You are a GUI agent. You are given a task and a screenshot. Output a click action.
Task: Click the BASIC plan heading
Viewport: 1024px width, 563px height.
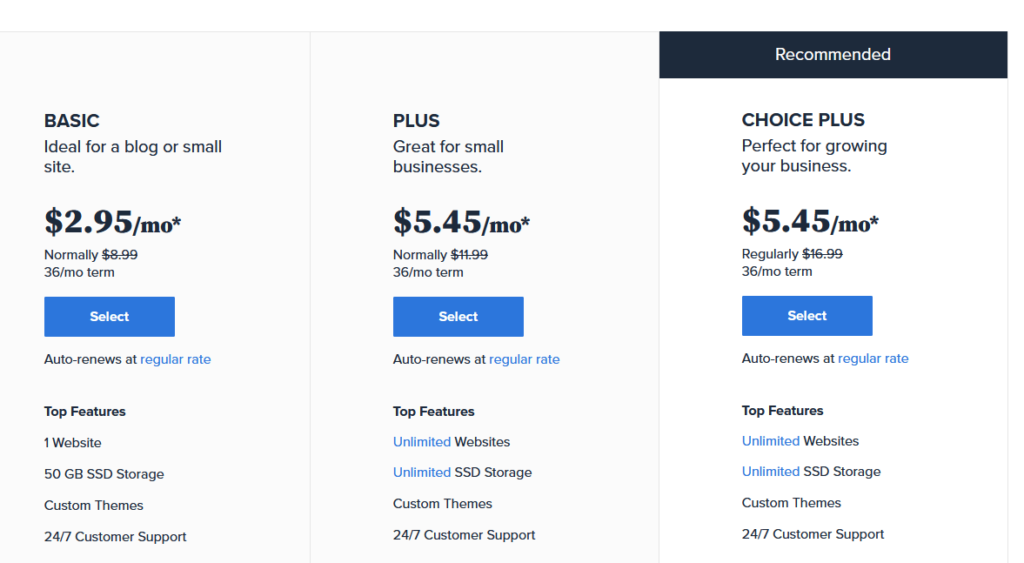[x=72, y=121]
